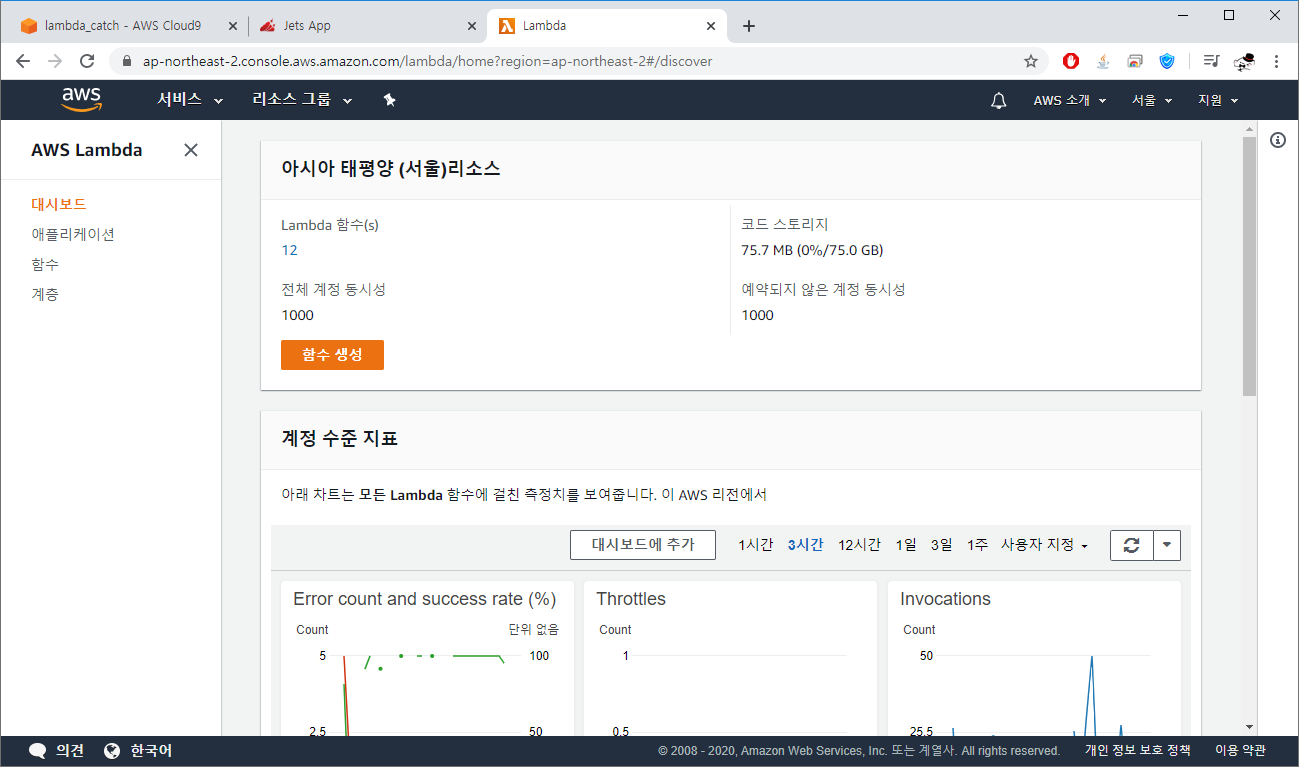Set time range to 1주

(x=977, y=545)
